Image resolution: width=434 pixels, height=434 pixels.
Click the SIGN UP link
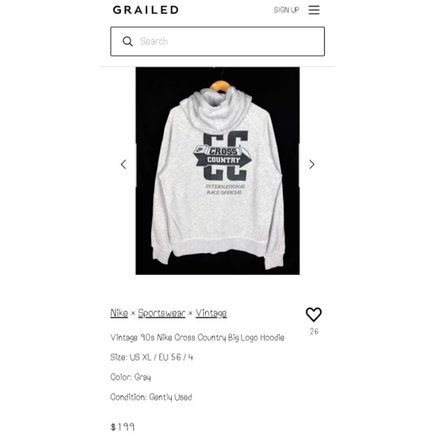[286, 10]
